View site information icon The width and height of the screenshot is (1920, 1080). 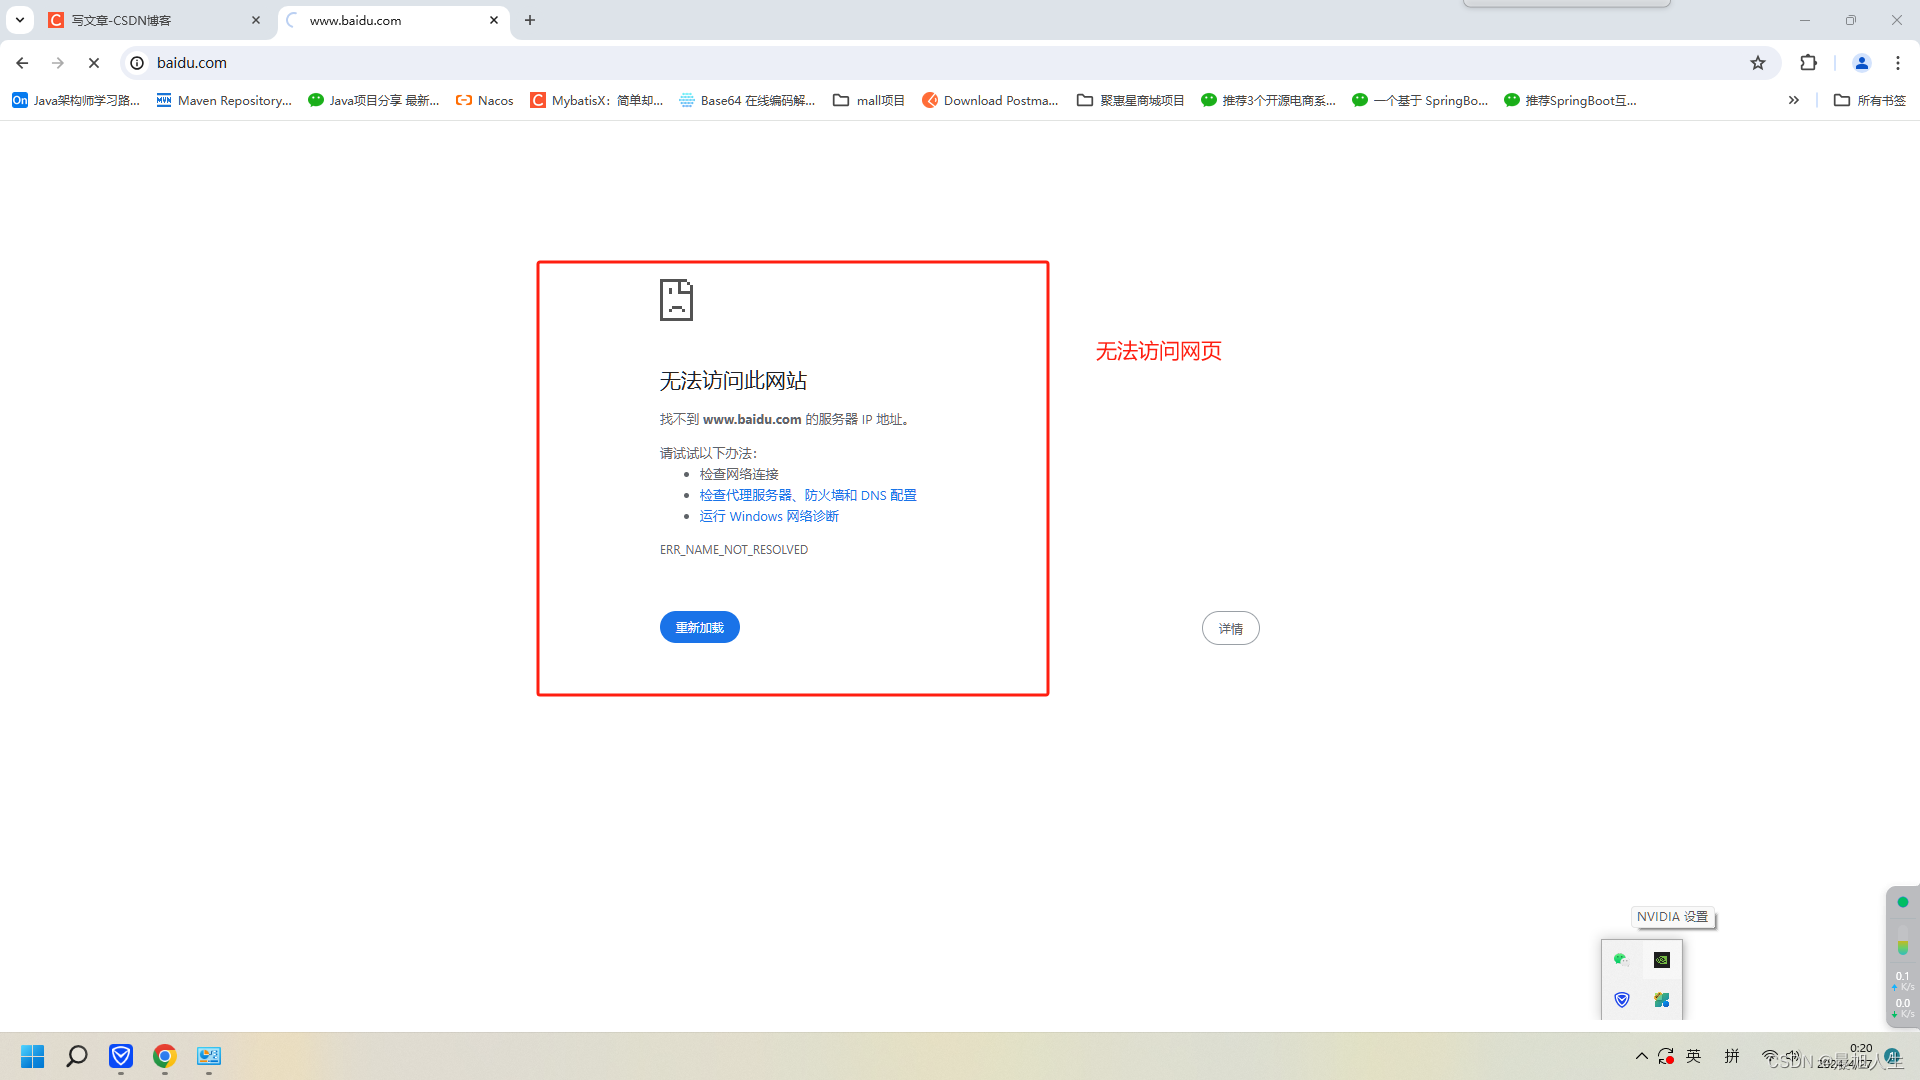point(138,63)
